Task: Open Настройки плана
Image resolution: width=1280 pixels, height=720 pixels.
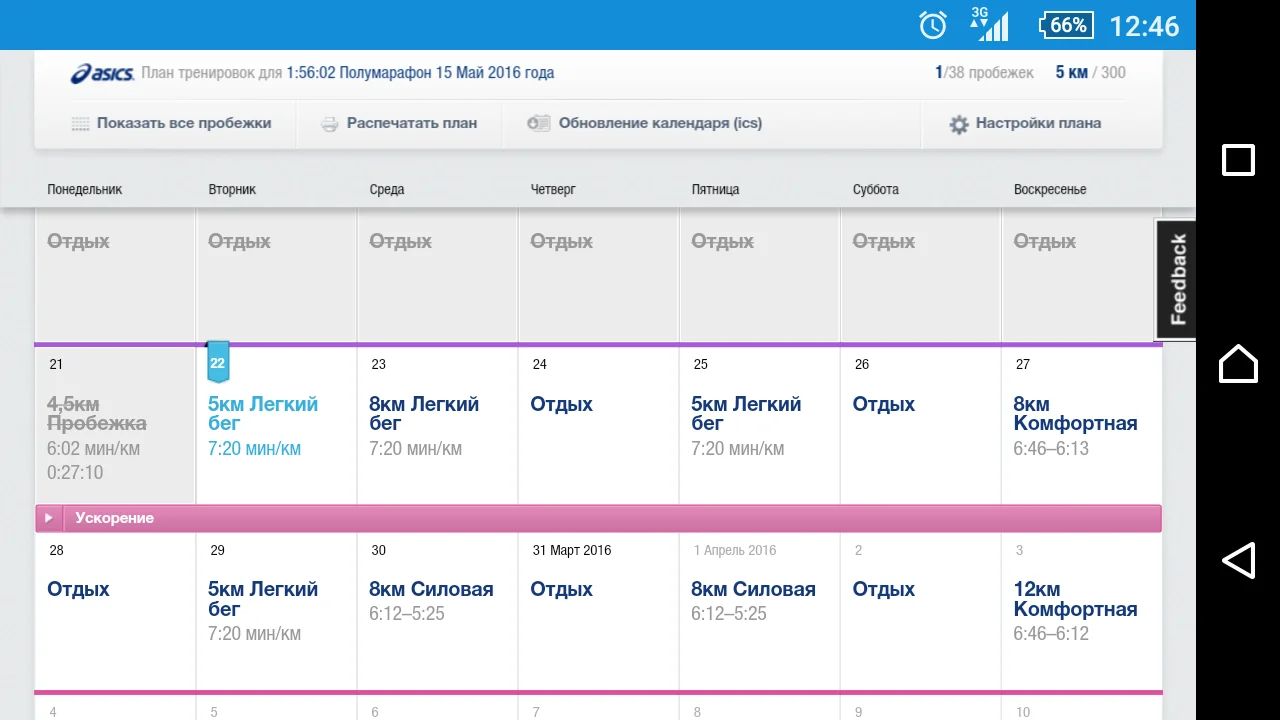Action: click(x=1038, y=124)
